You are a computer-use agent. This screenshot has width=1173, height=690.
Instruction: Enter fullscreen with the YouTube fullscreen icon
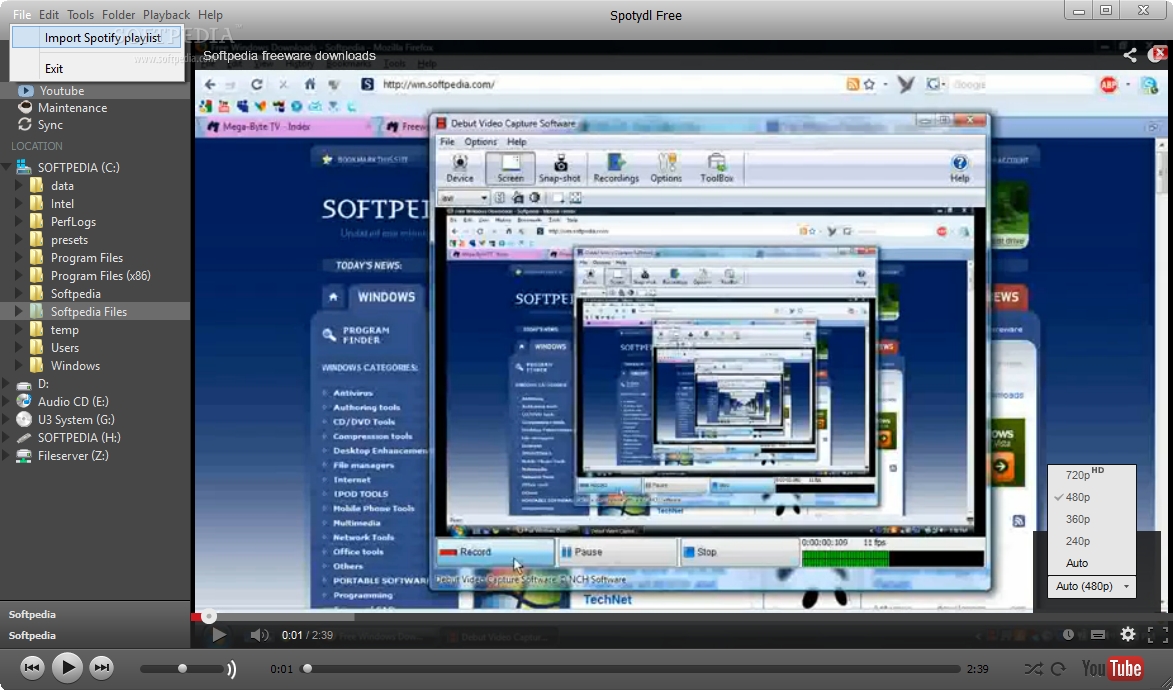[x=1157, y=635]
